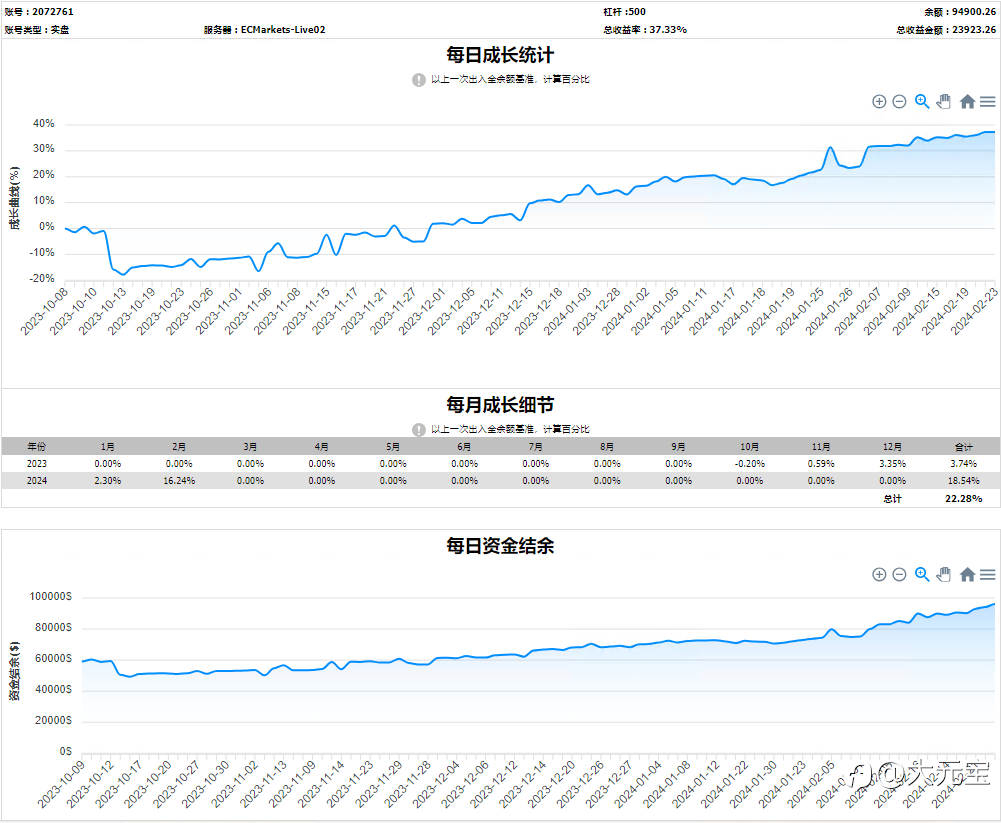Click 40% y-axis label on growth chart

click(43, 123)
